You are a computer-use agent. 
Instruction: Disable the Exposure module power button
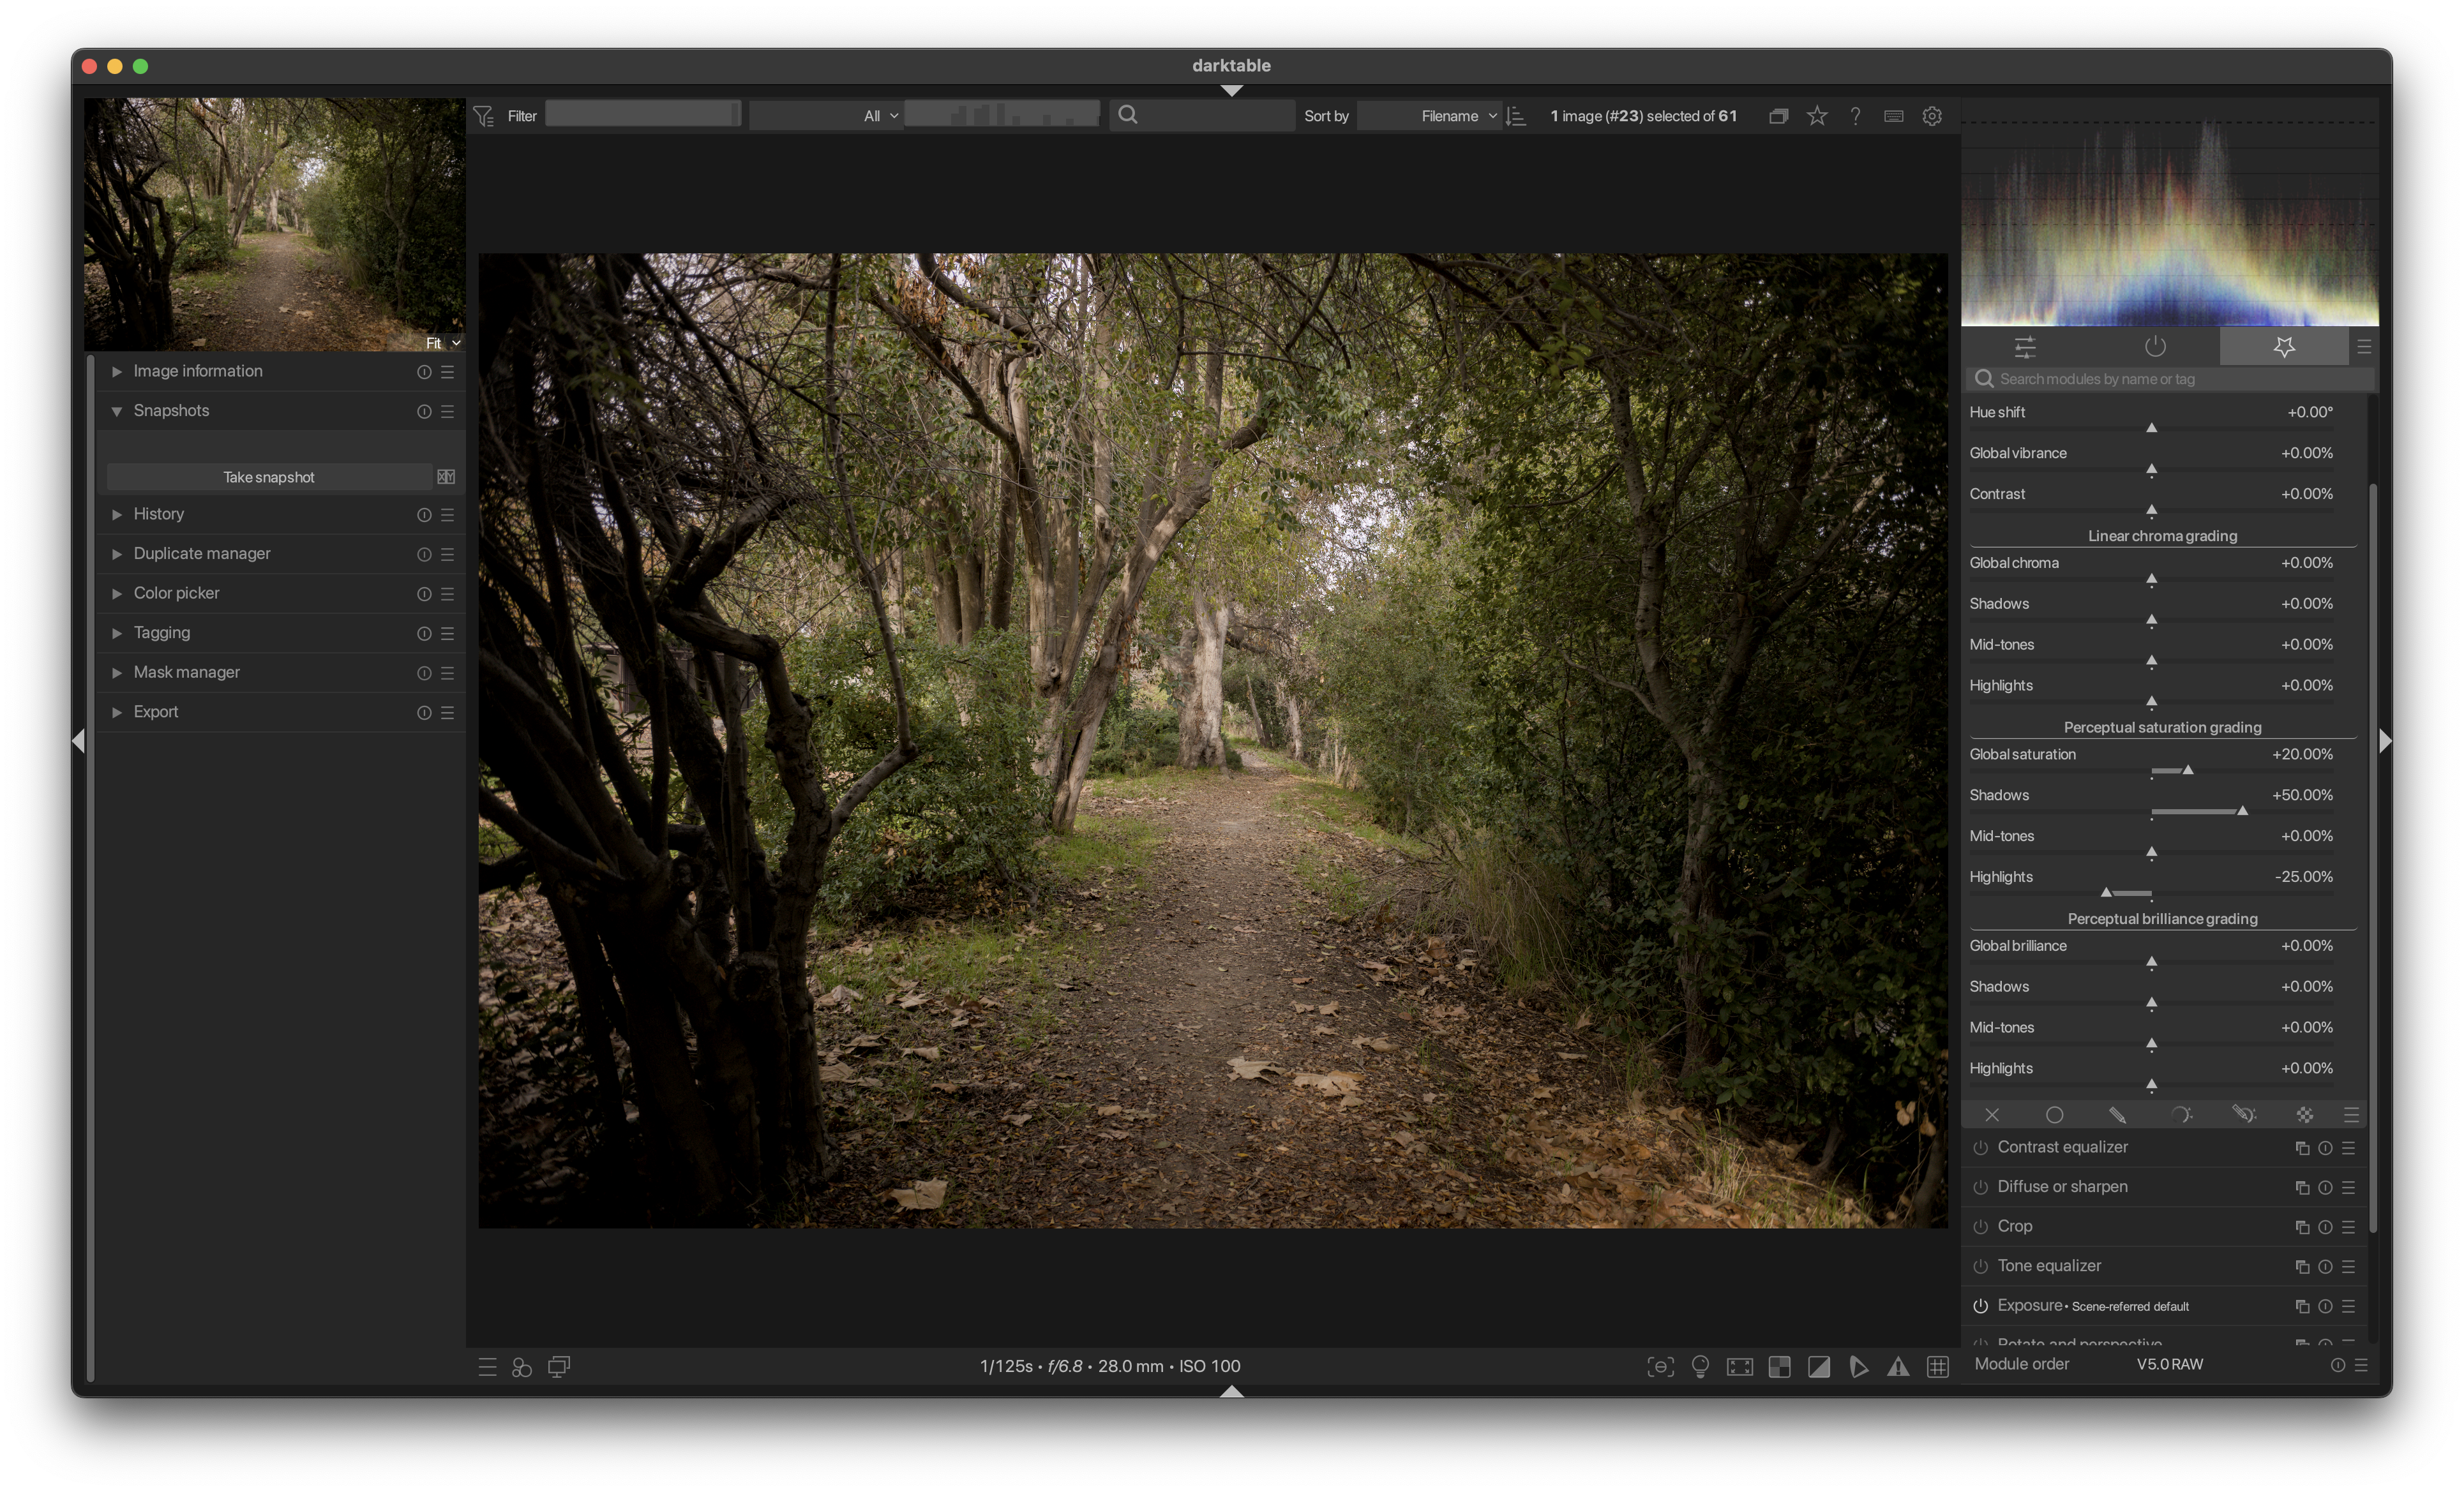click(x=1980, y=1306)
